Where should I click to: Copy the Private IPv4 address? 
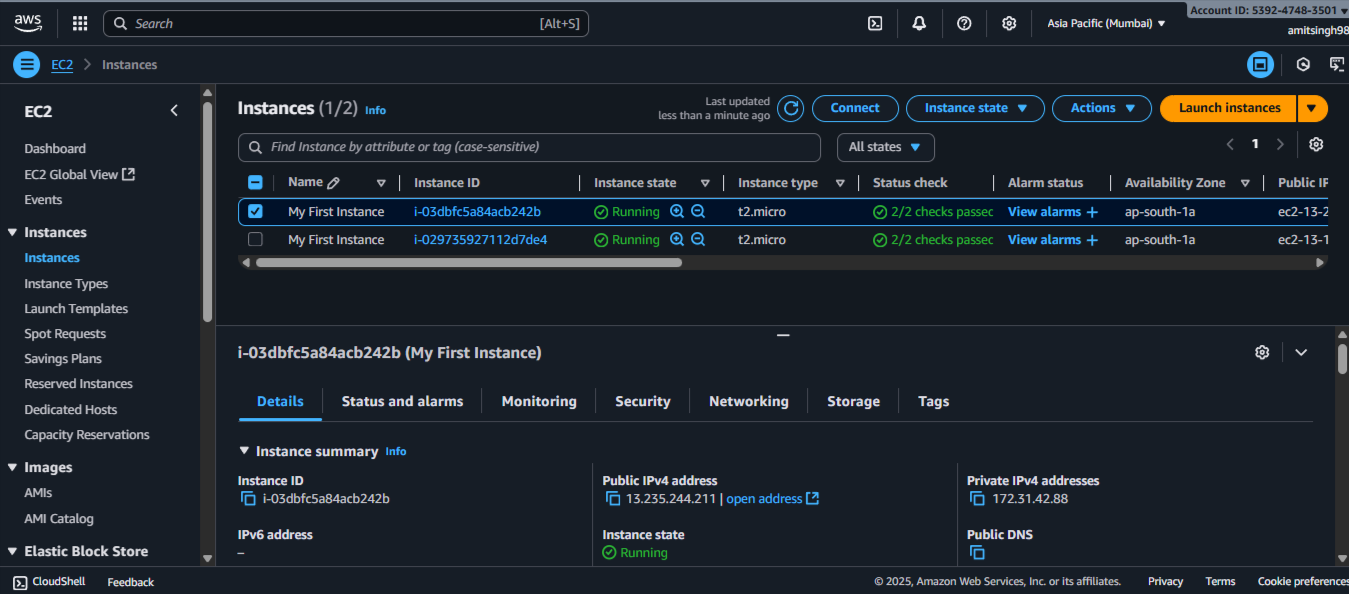point(978,498)
